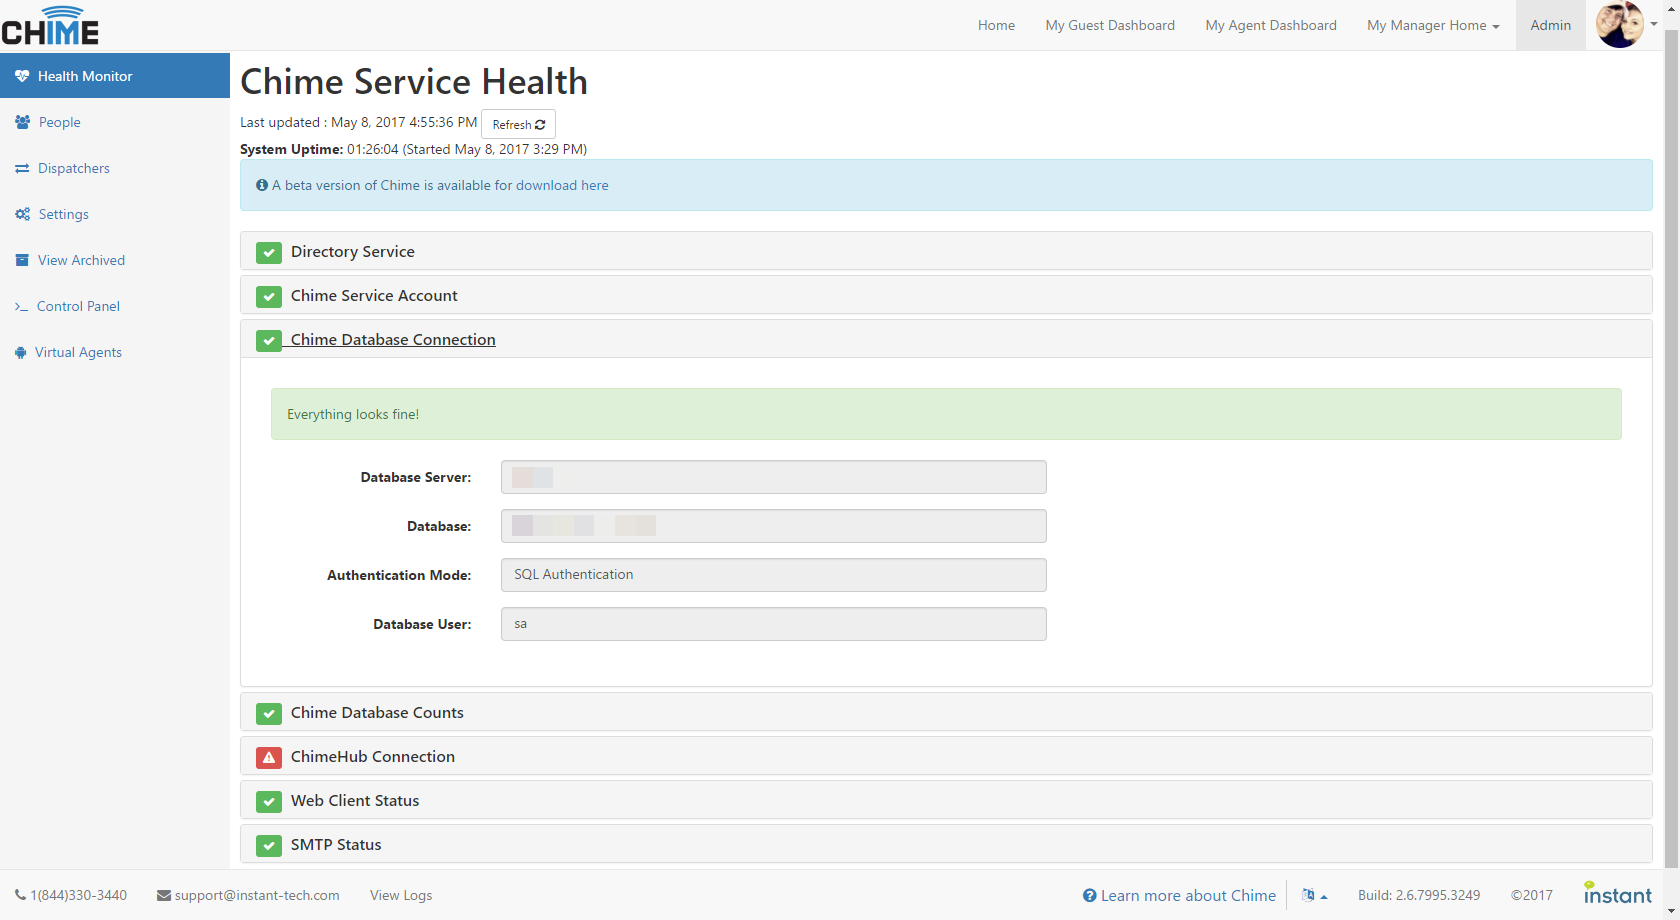Expand the ChimeHub Connection section
This screenshot has height=920, width=1680.
tap(946, 756)
